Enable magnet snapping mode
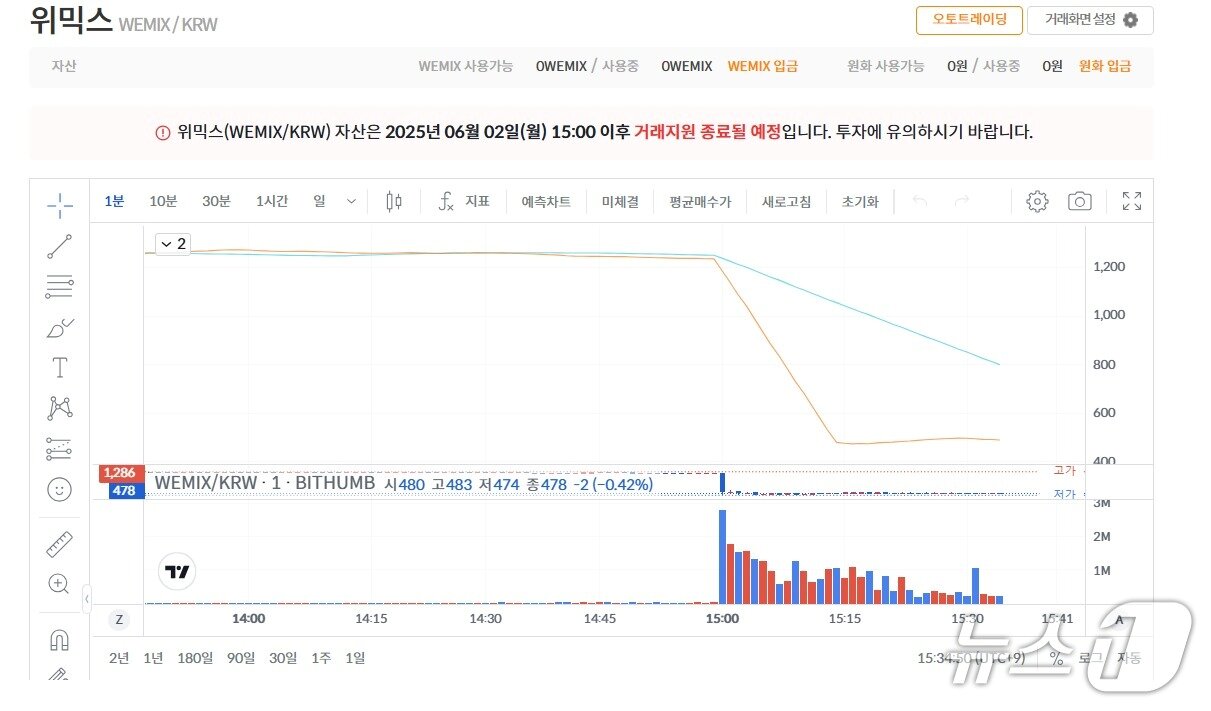Image resolution: width=1211 pixels, height=711 pixels. [x=60, y=638]
